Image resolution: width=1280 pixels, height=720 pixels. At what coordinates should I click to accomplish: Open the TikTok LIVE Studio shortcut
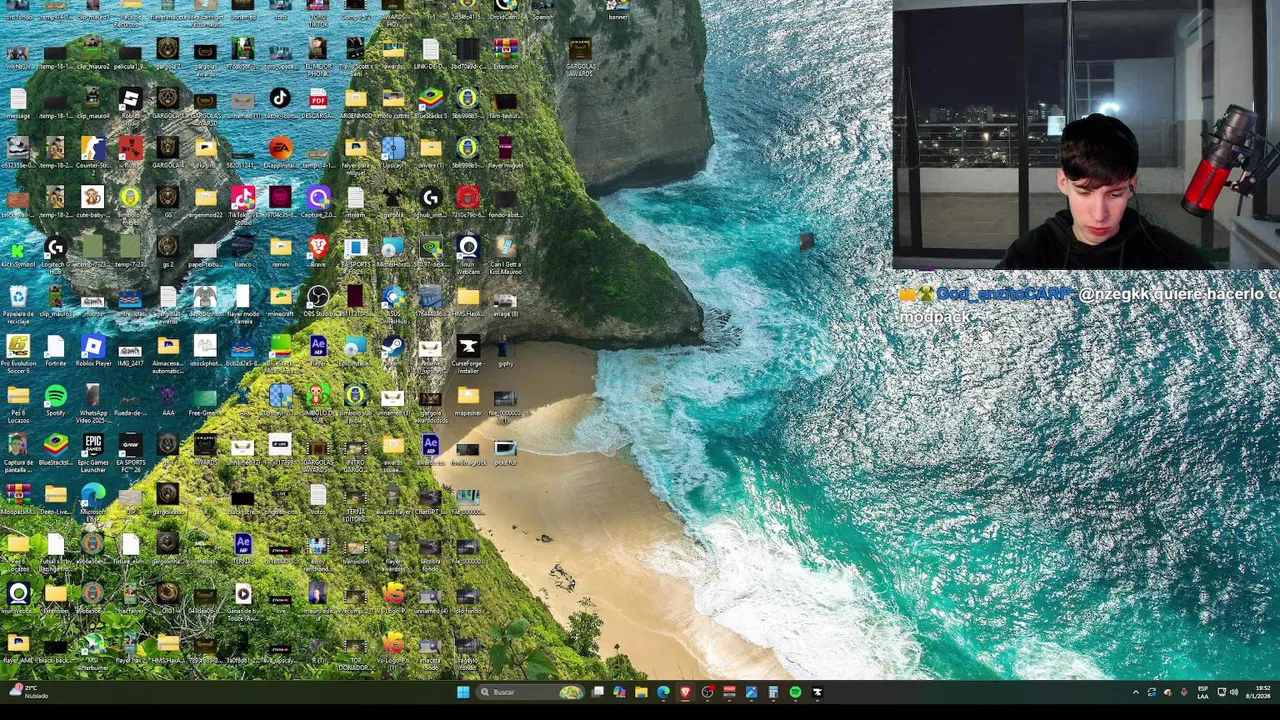[x=243, y=203]
